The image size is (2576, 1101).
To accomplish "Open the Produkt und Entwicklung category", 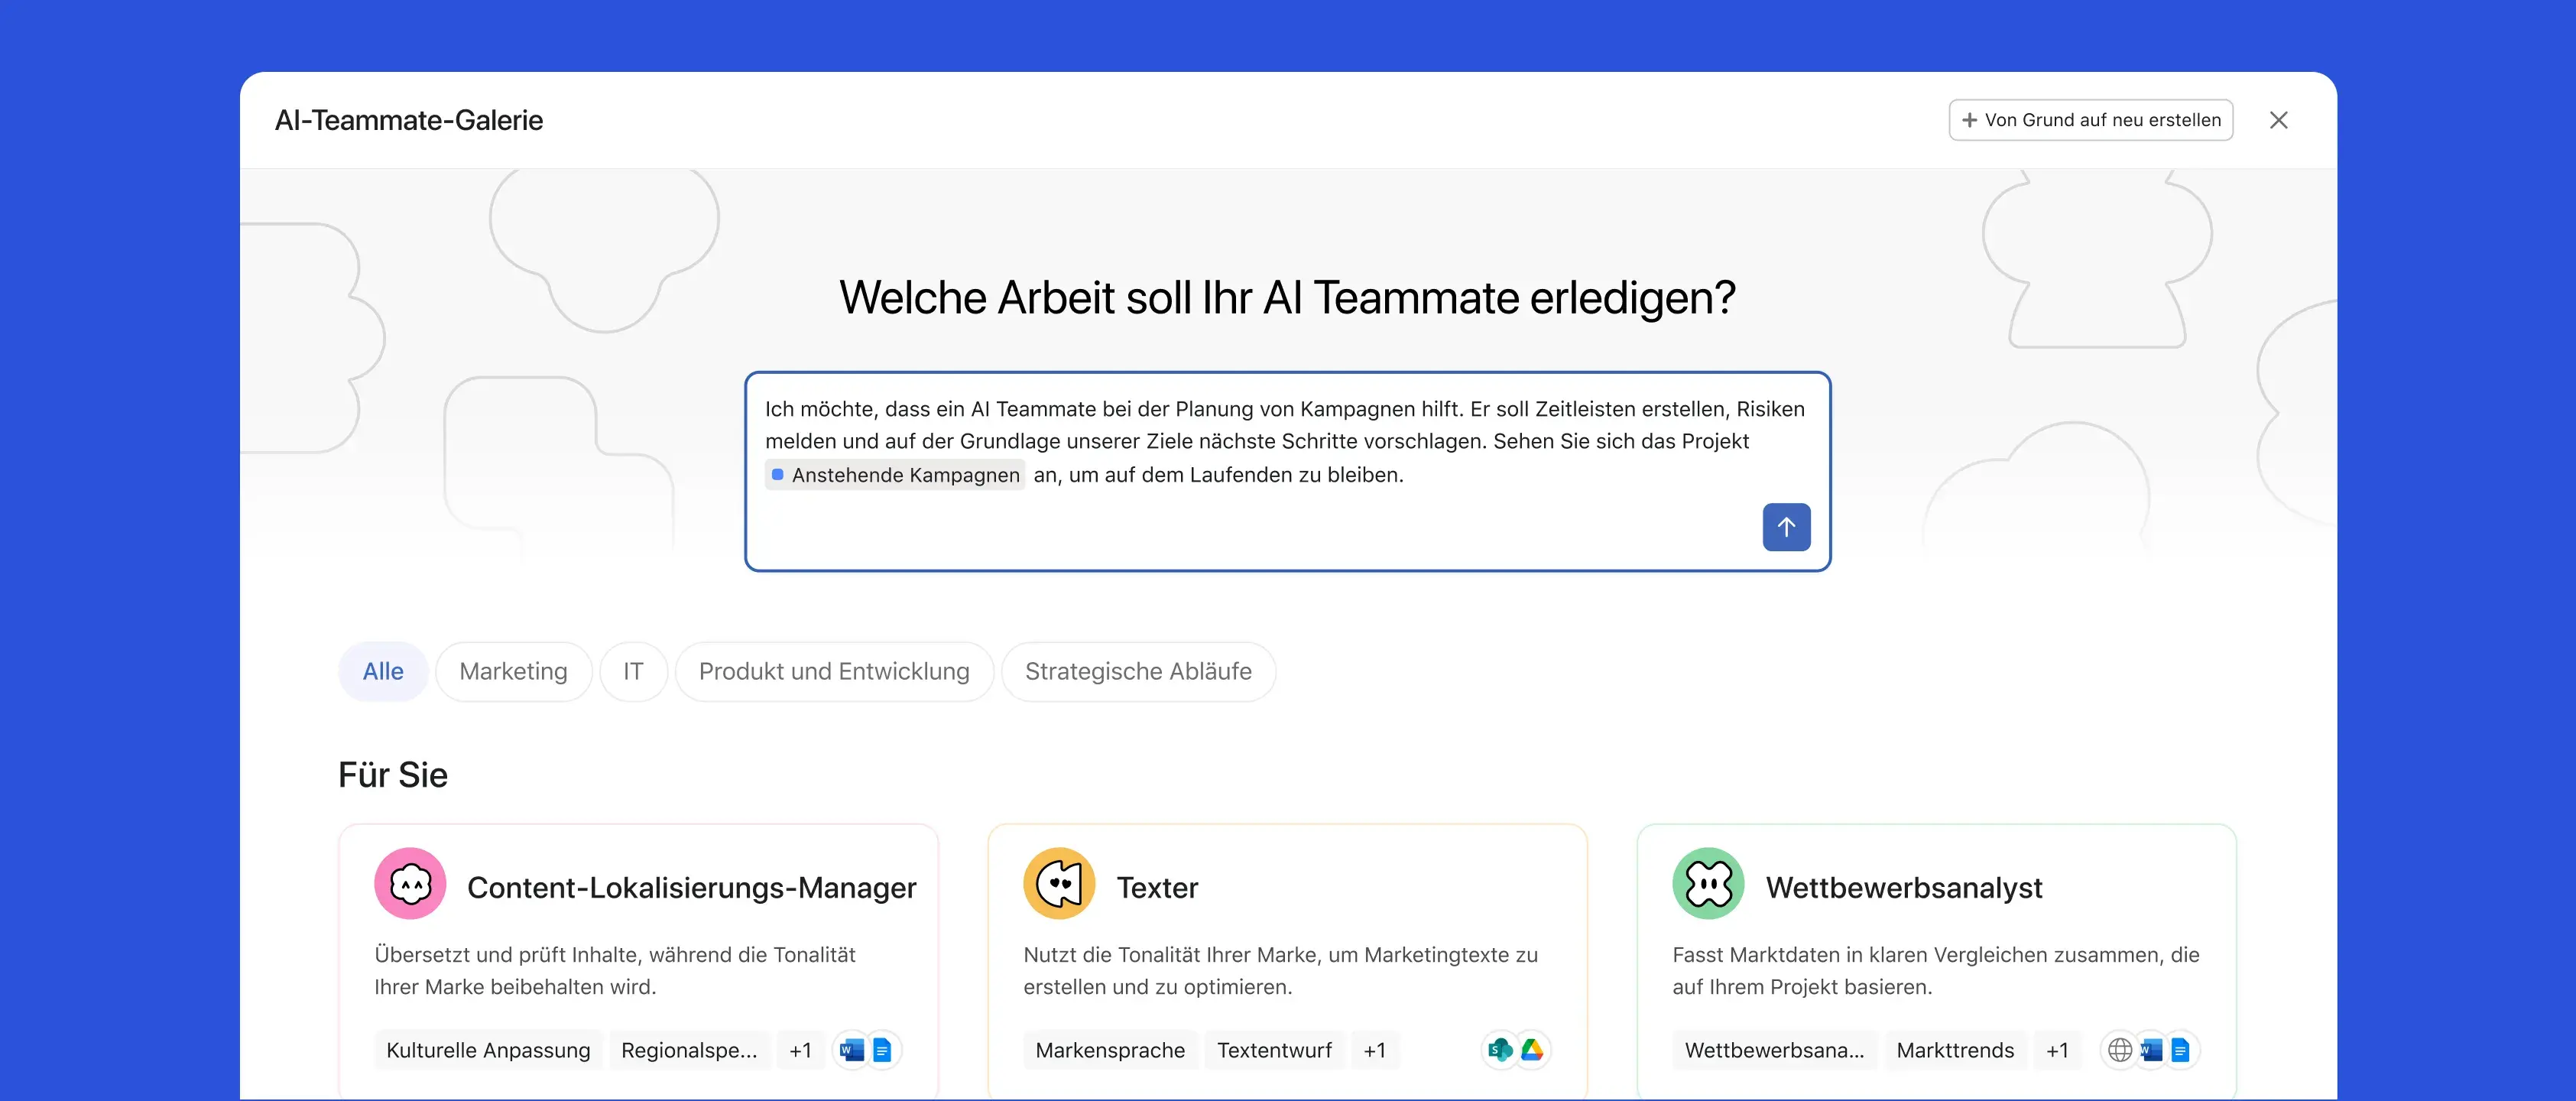I will [834, 671].
